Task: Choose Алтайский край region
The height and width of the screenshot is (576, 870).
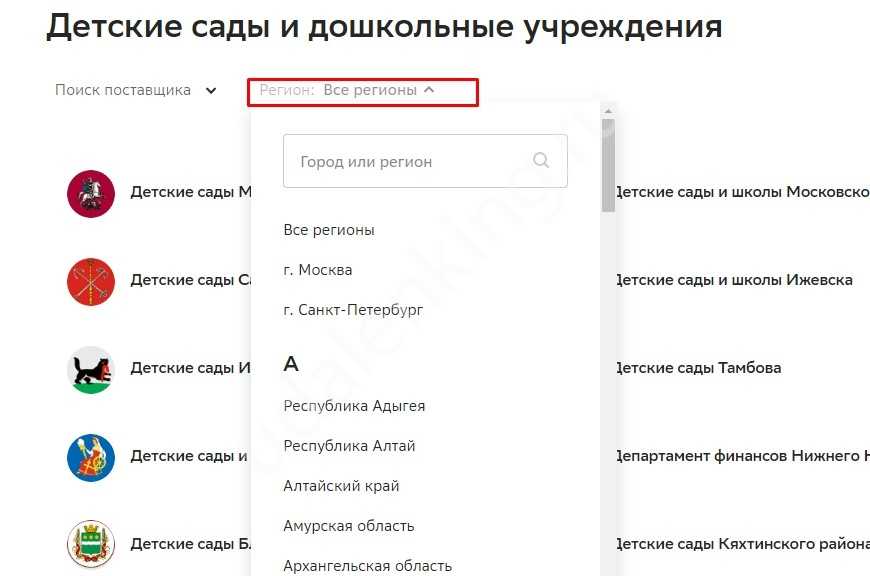Action: point(341,486)
